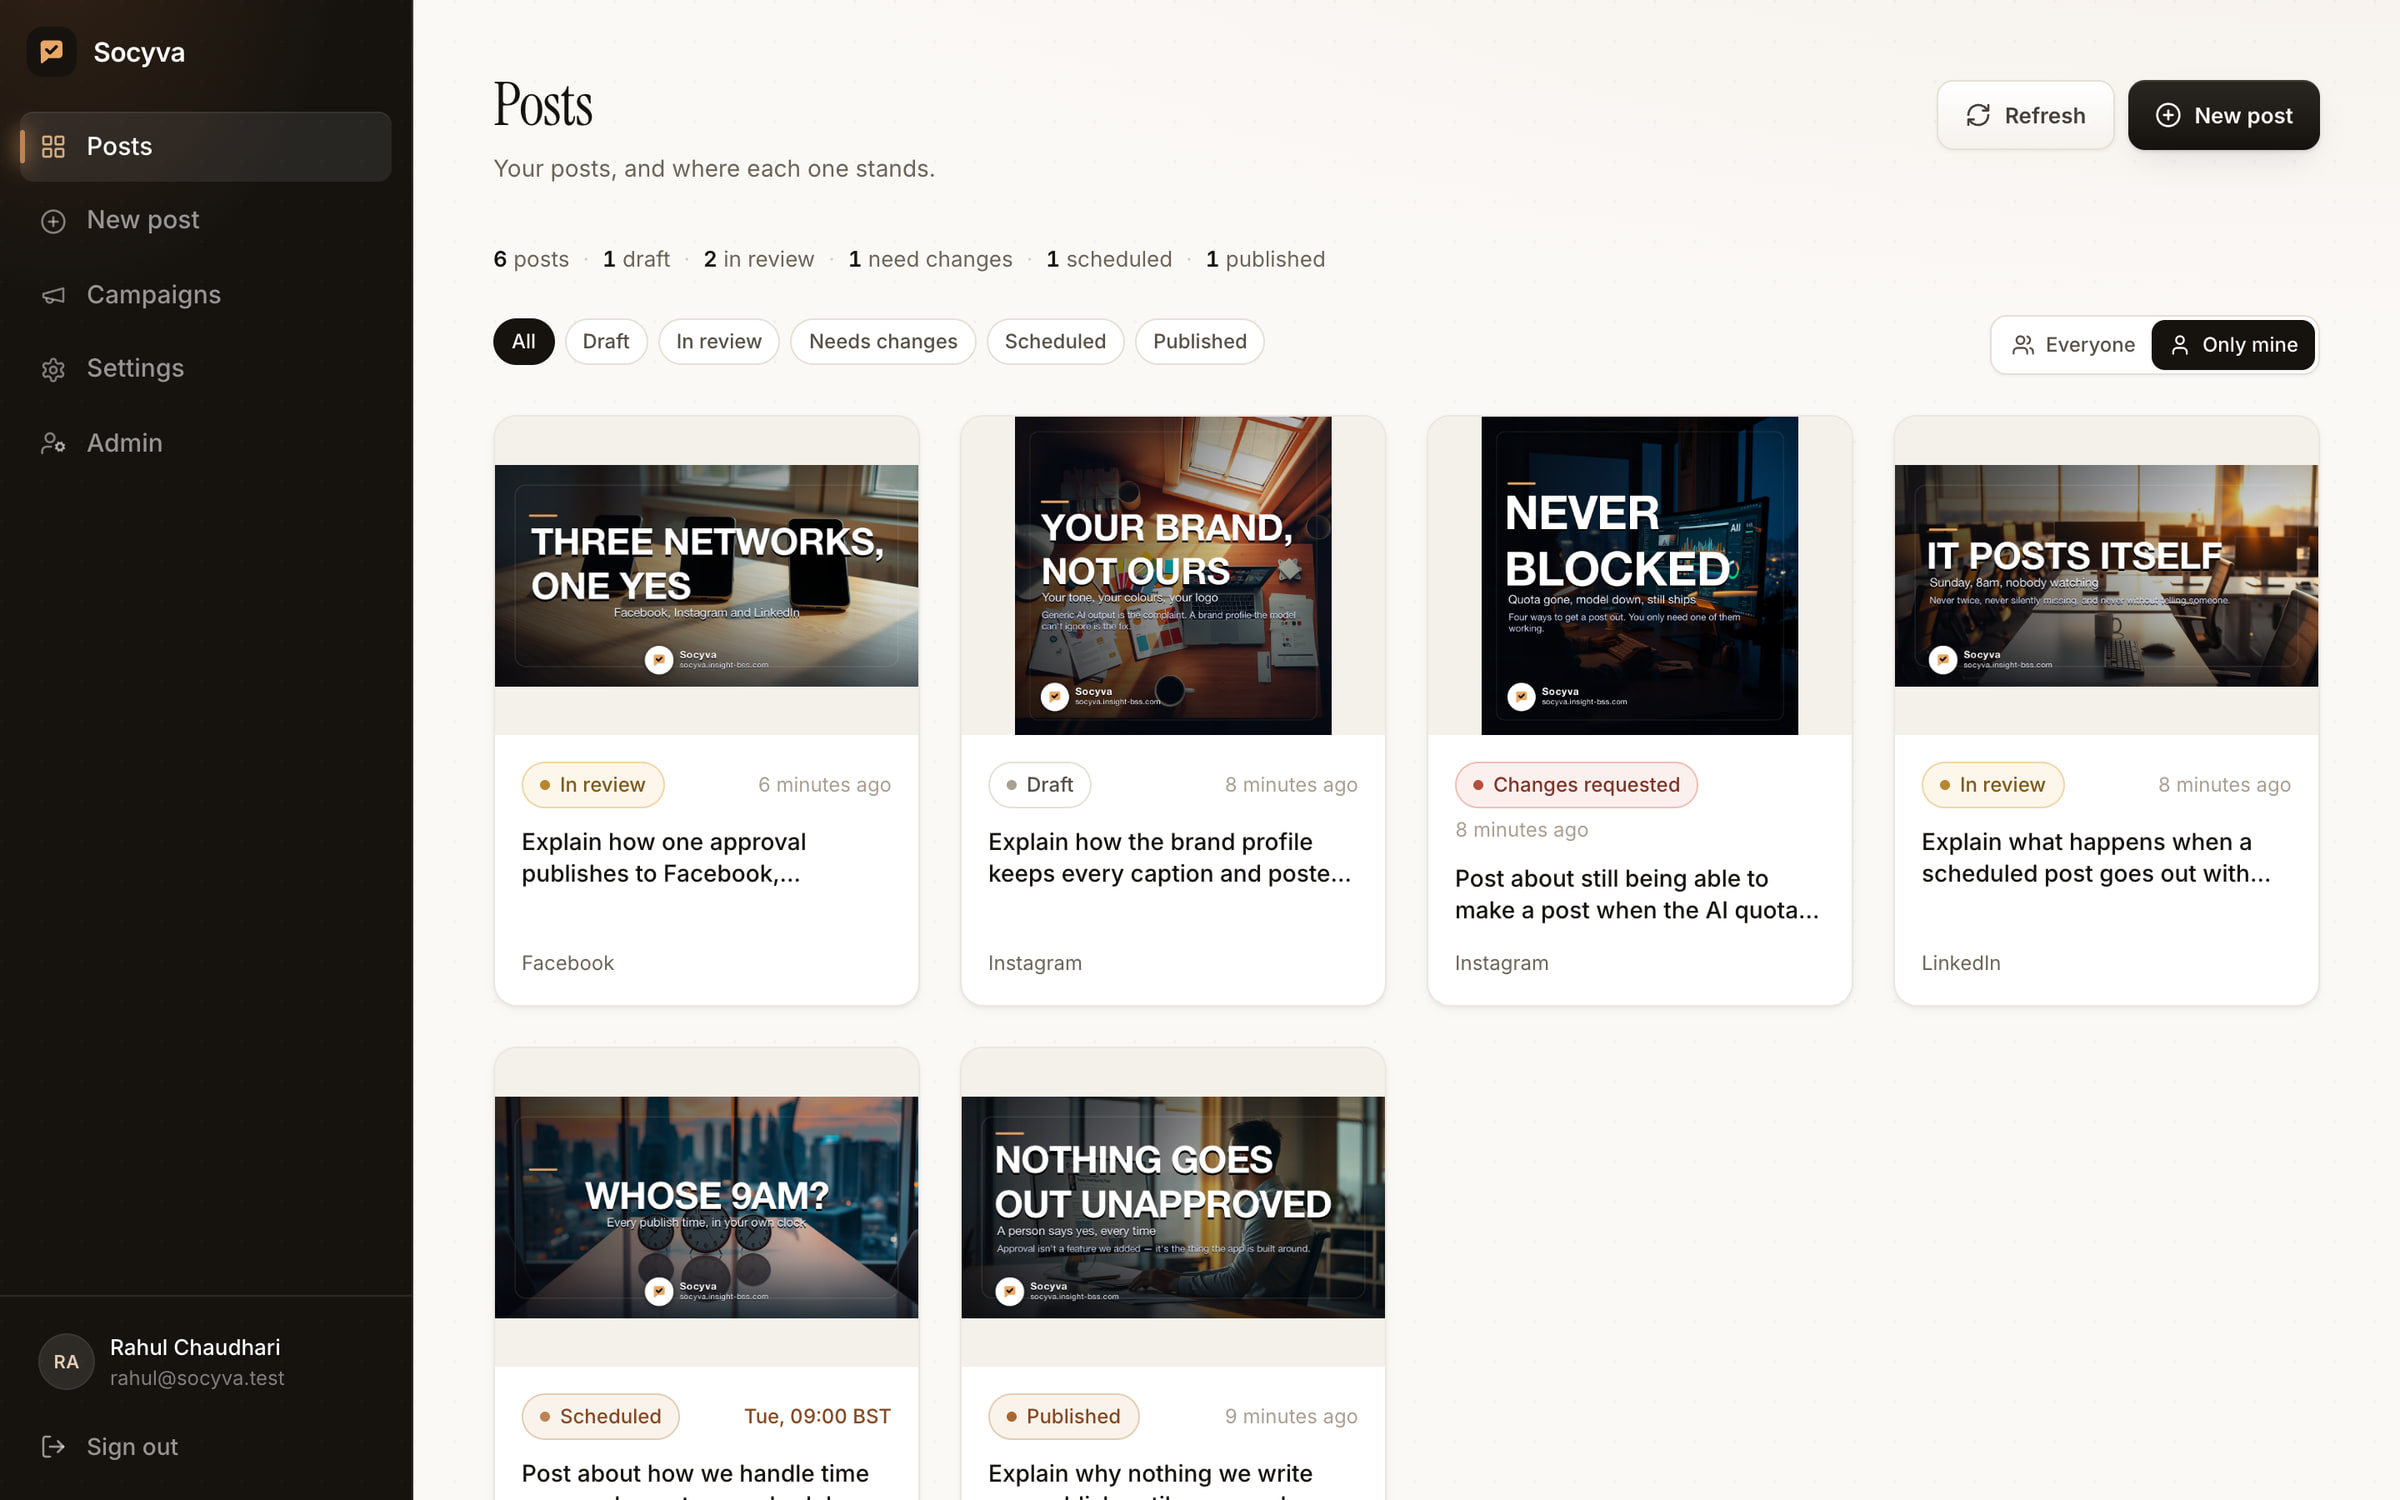
Task: Open Whose 9AM? post thumbnail
Action: (706, 1207)
